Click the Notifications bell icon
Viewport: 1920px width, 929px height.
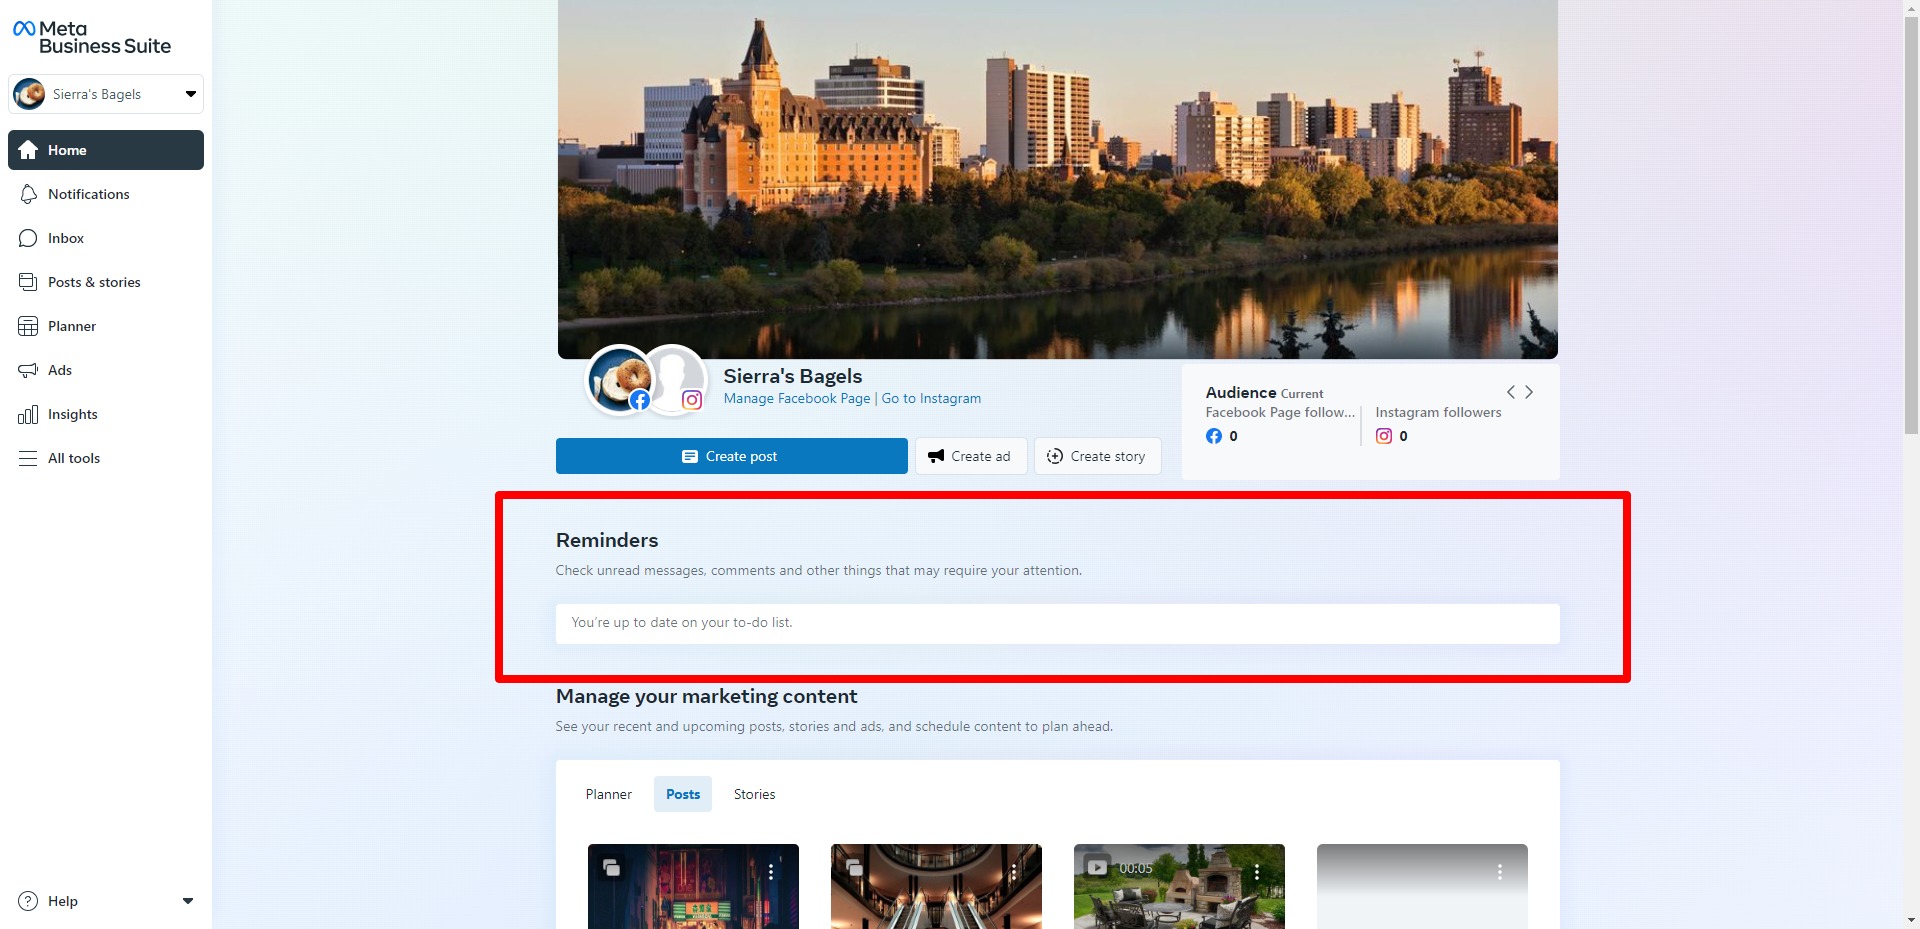[28, 194]
